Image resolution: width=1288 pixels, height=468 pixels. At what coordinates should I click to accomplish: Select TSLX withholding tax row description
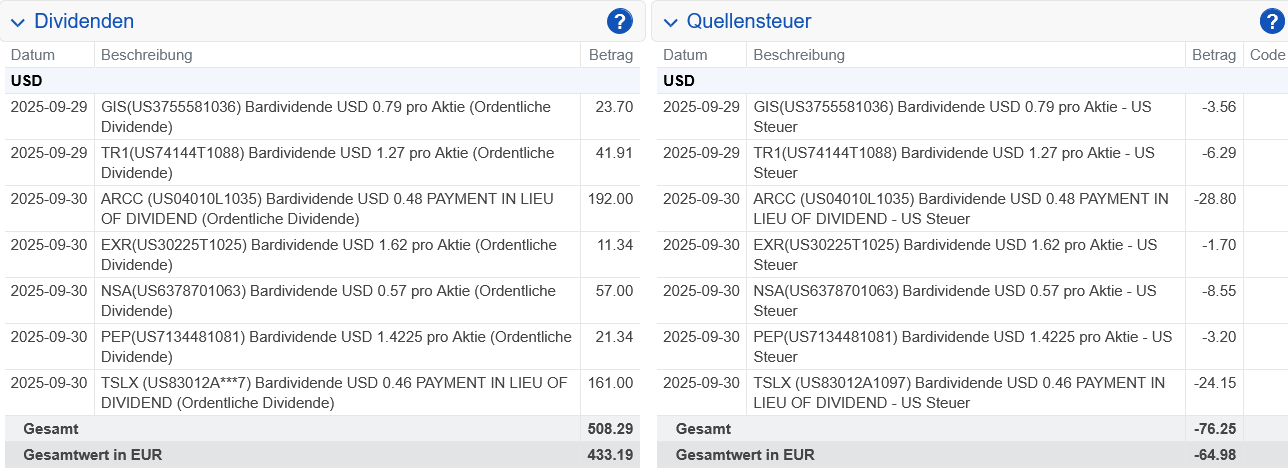click(960, 393)
